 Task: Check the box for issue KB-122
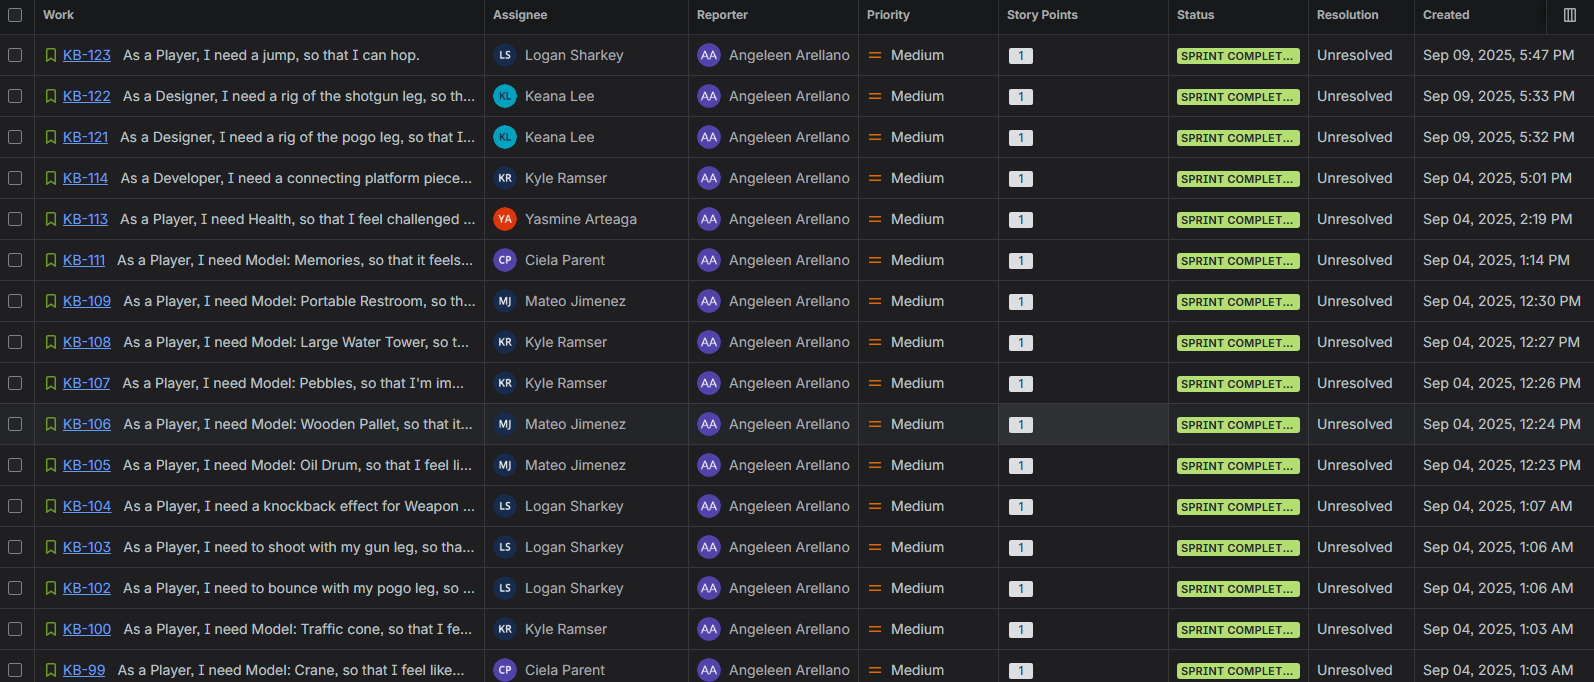[x=15, y=96]
